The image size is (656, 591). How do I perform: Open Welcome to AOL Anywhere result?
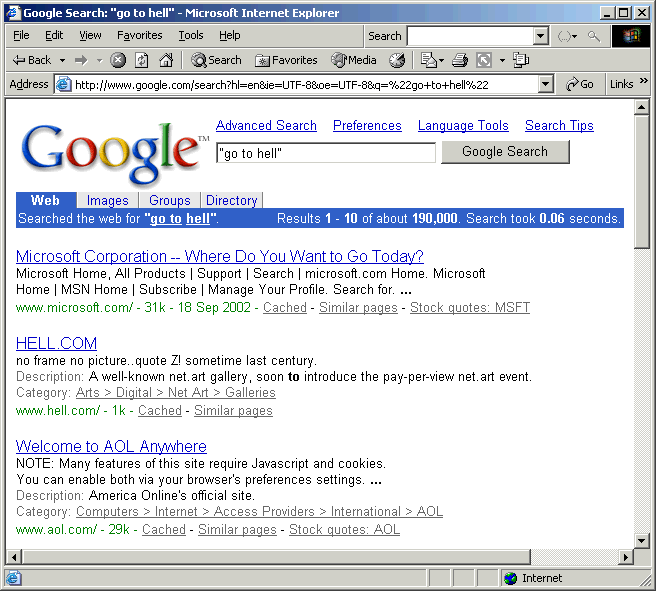111,446
